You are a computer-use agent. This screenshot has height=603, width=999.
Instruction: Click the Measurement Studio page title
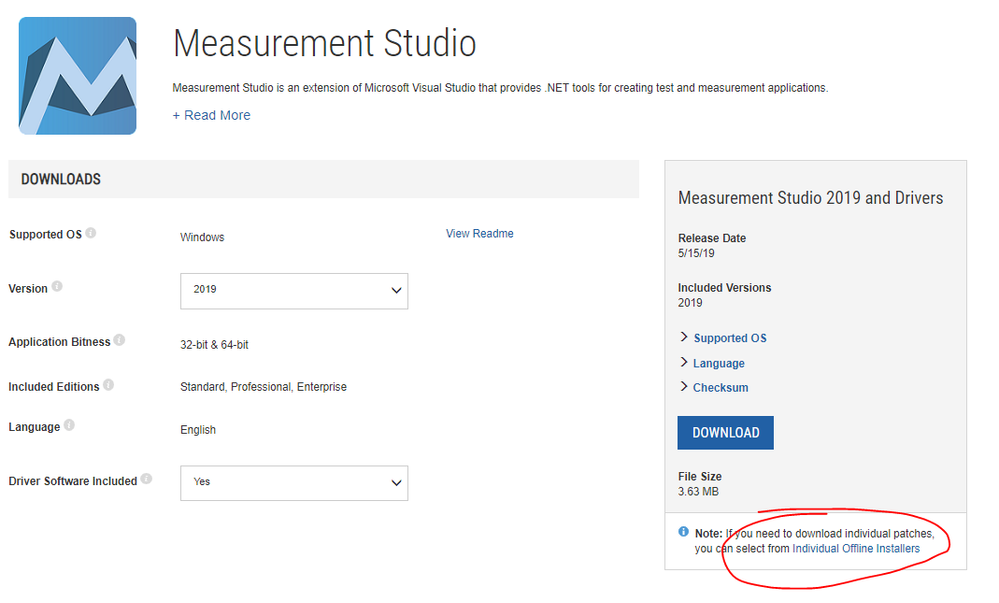pos(324,43)
